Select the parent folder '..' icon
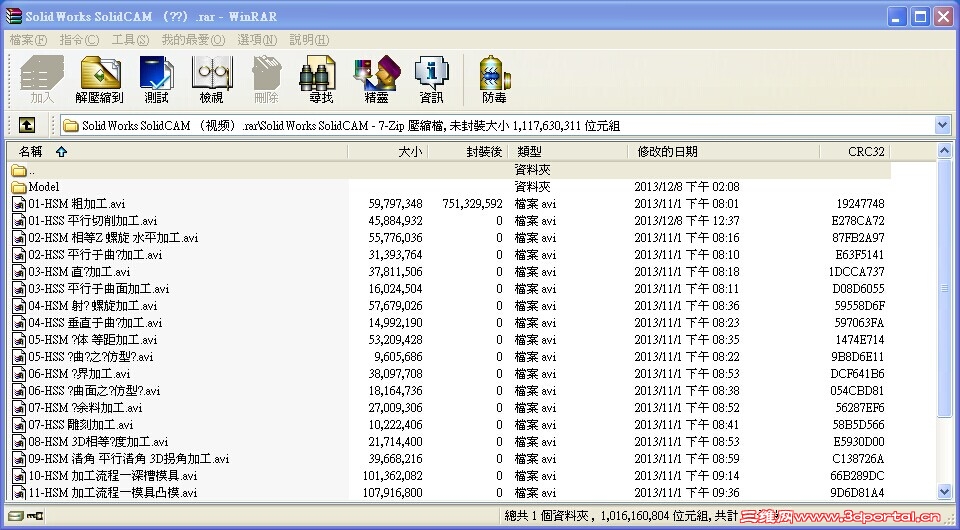Image resolution: width=960 pixels, height=530 pixels. pyautogui.click(x=19, y=170)
